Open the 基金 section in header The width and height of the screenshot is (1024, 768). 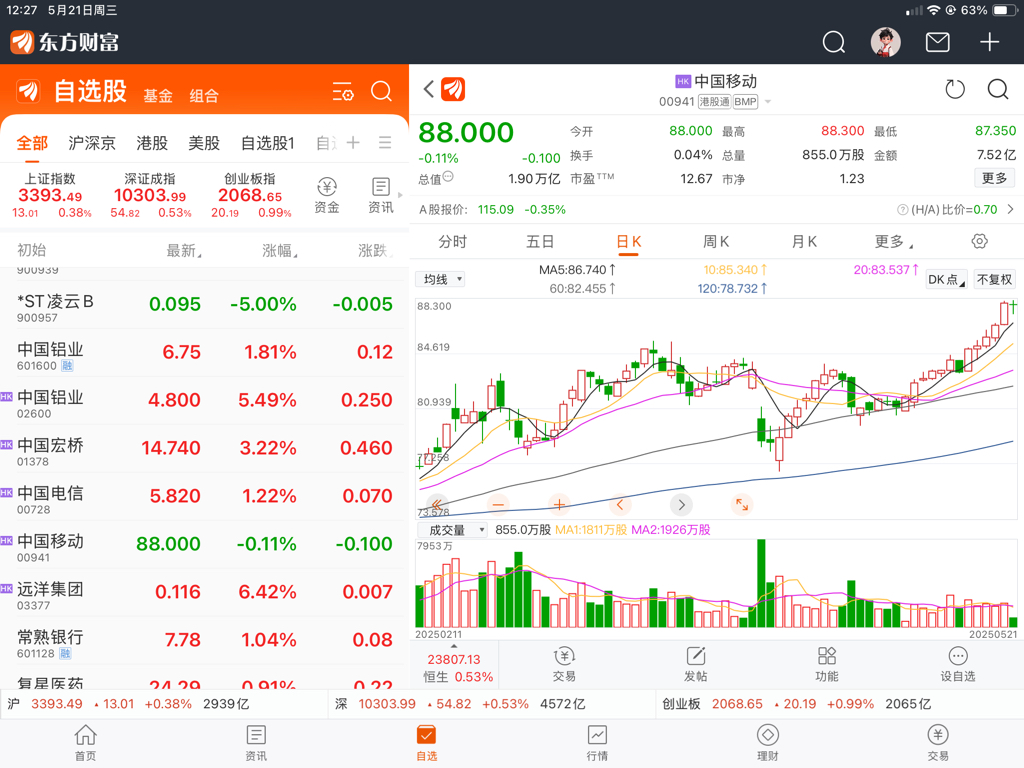(158, 96)
